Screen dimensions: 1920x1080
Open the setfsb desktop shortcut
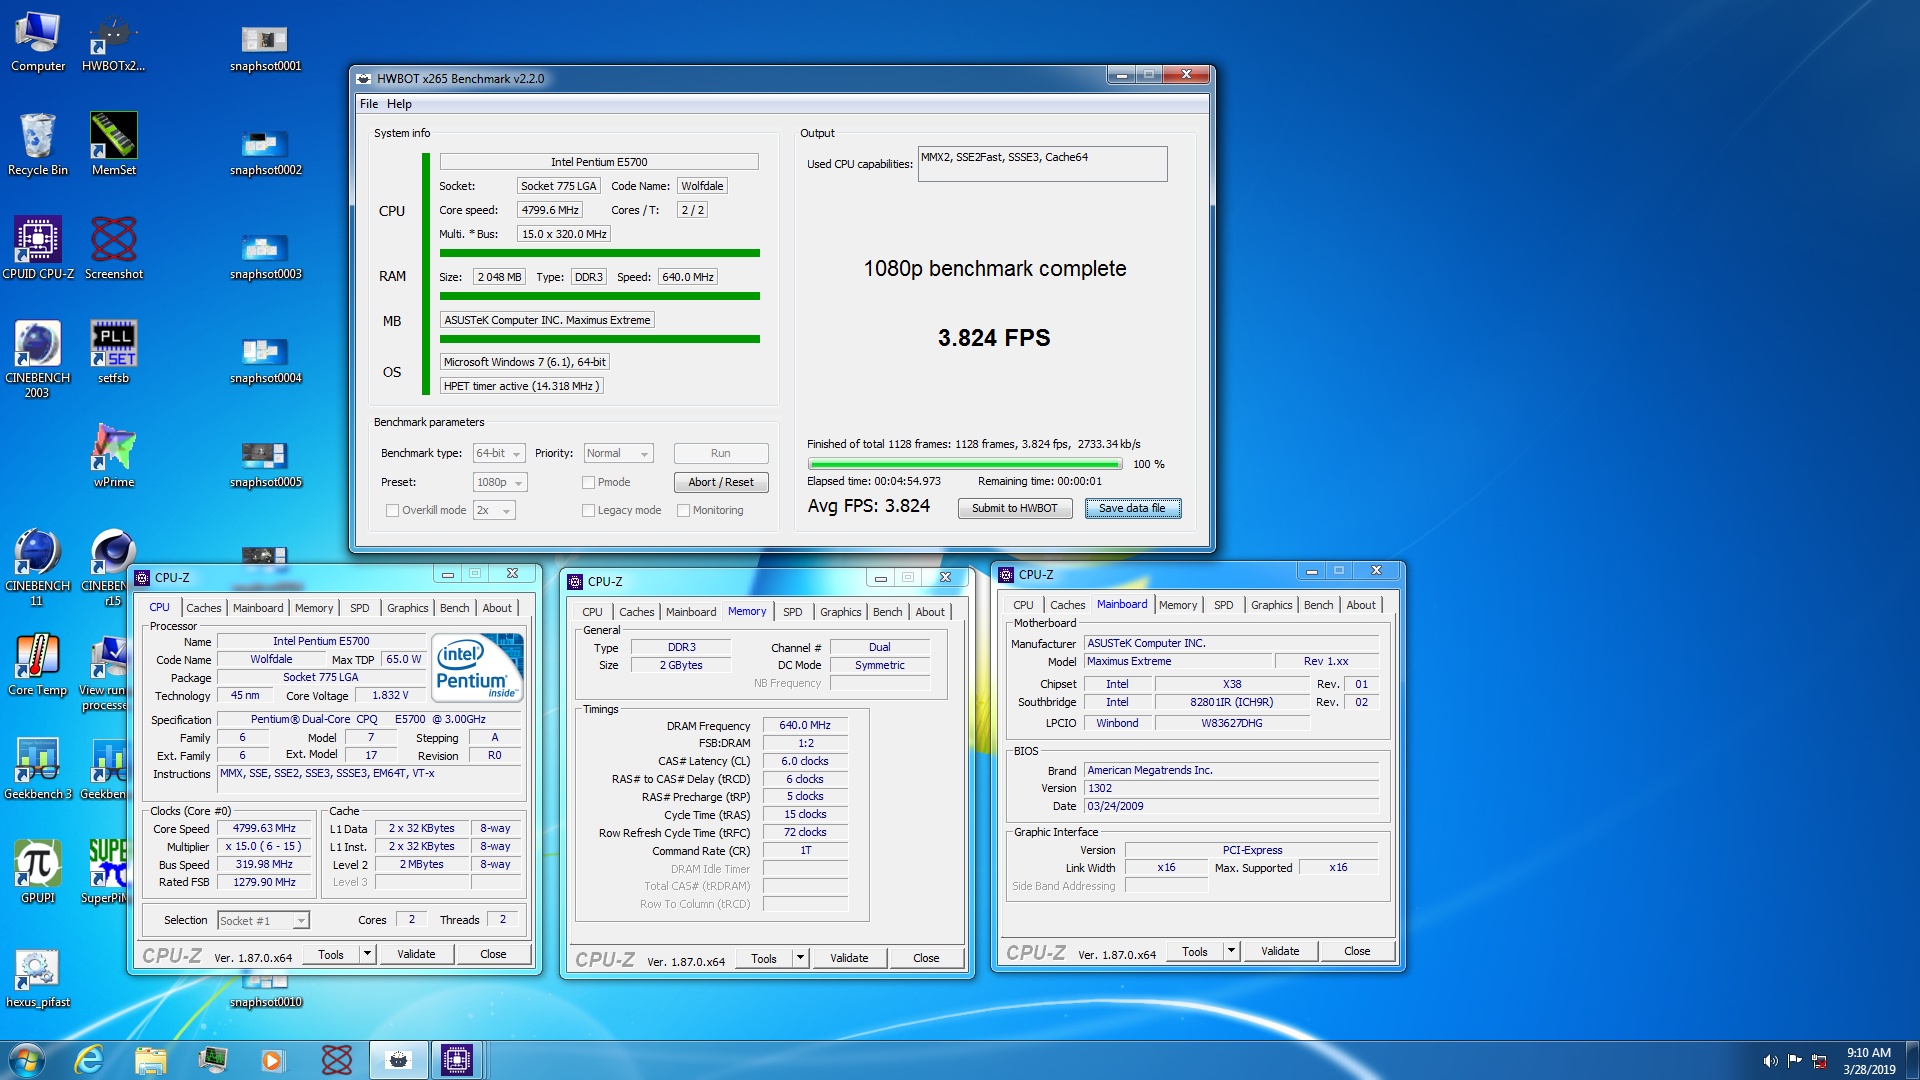click(113, 353)
